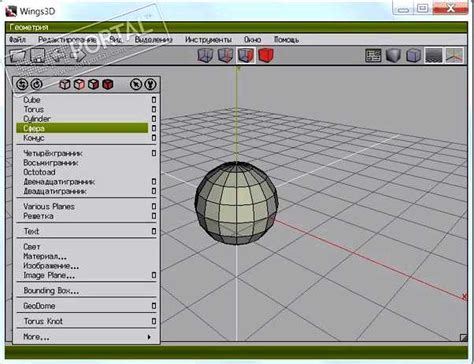Click the sphere object in the viewport
474x364 pixels.
point(236,203)
